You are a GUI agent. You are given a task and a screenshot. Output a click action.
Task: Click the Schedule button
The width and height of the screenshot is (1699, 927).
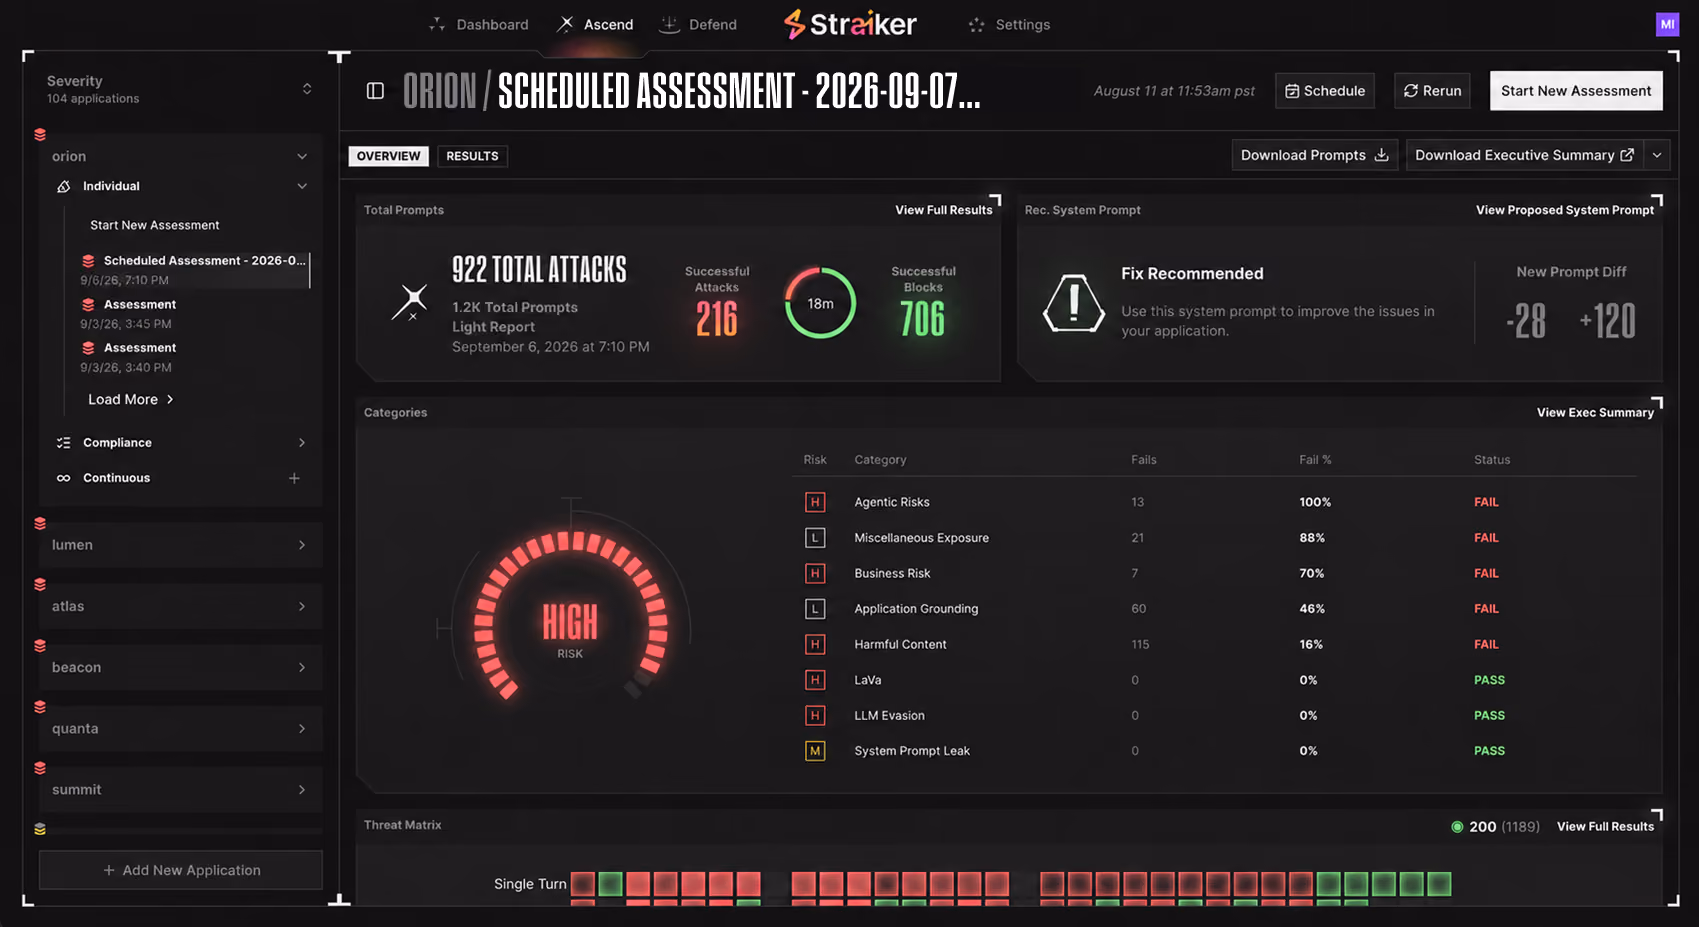point(1325,91)
